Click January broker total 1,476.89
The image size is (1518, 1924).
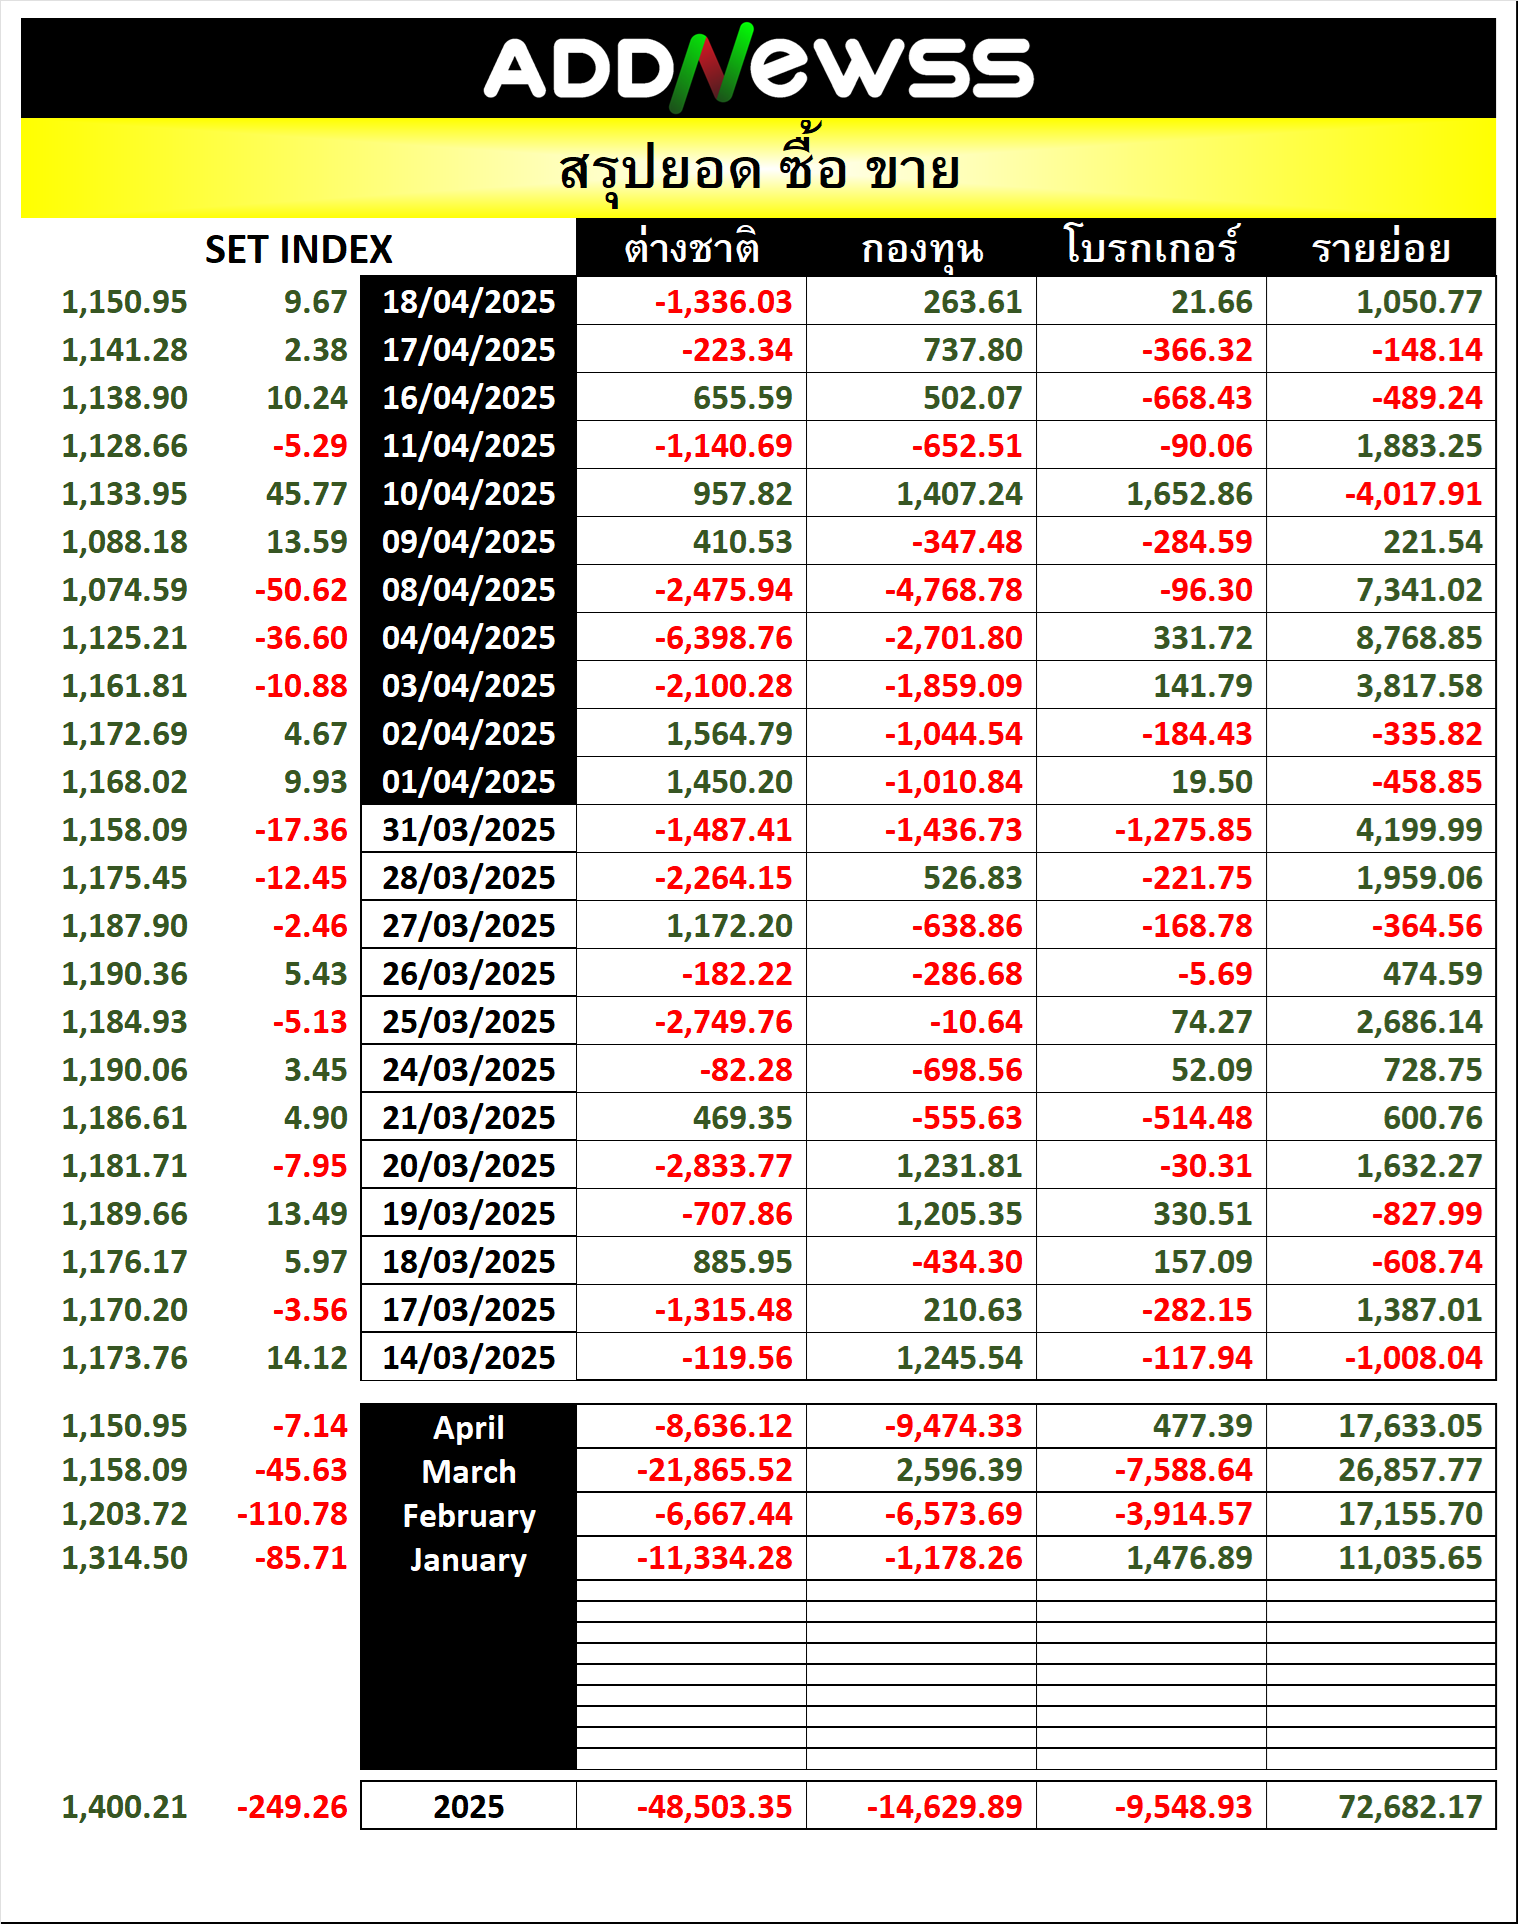click(1189, 1557)
